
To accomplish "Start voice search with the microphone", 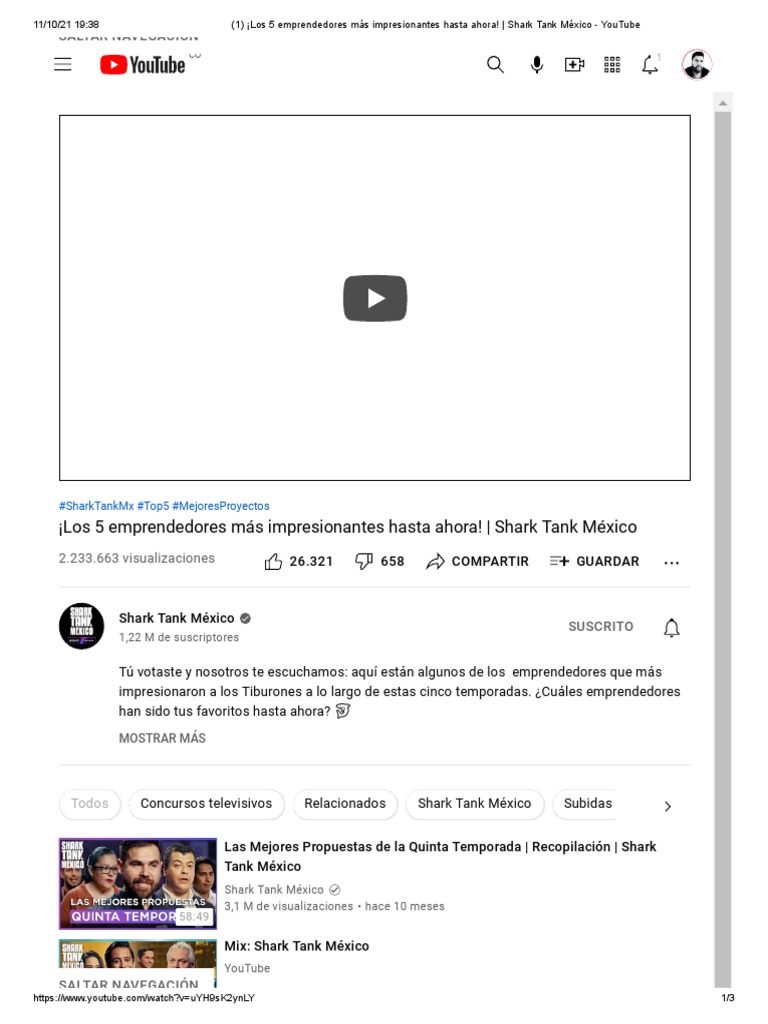I will point(537,65).
